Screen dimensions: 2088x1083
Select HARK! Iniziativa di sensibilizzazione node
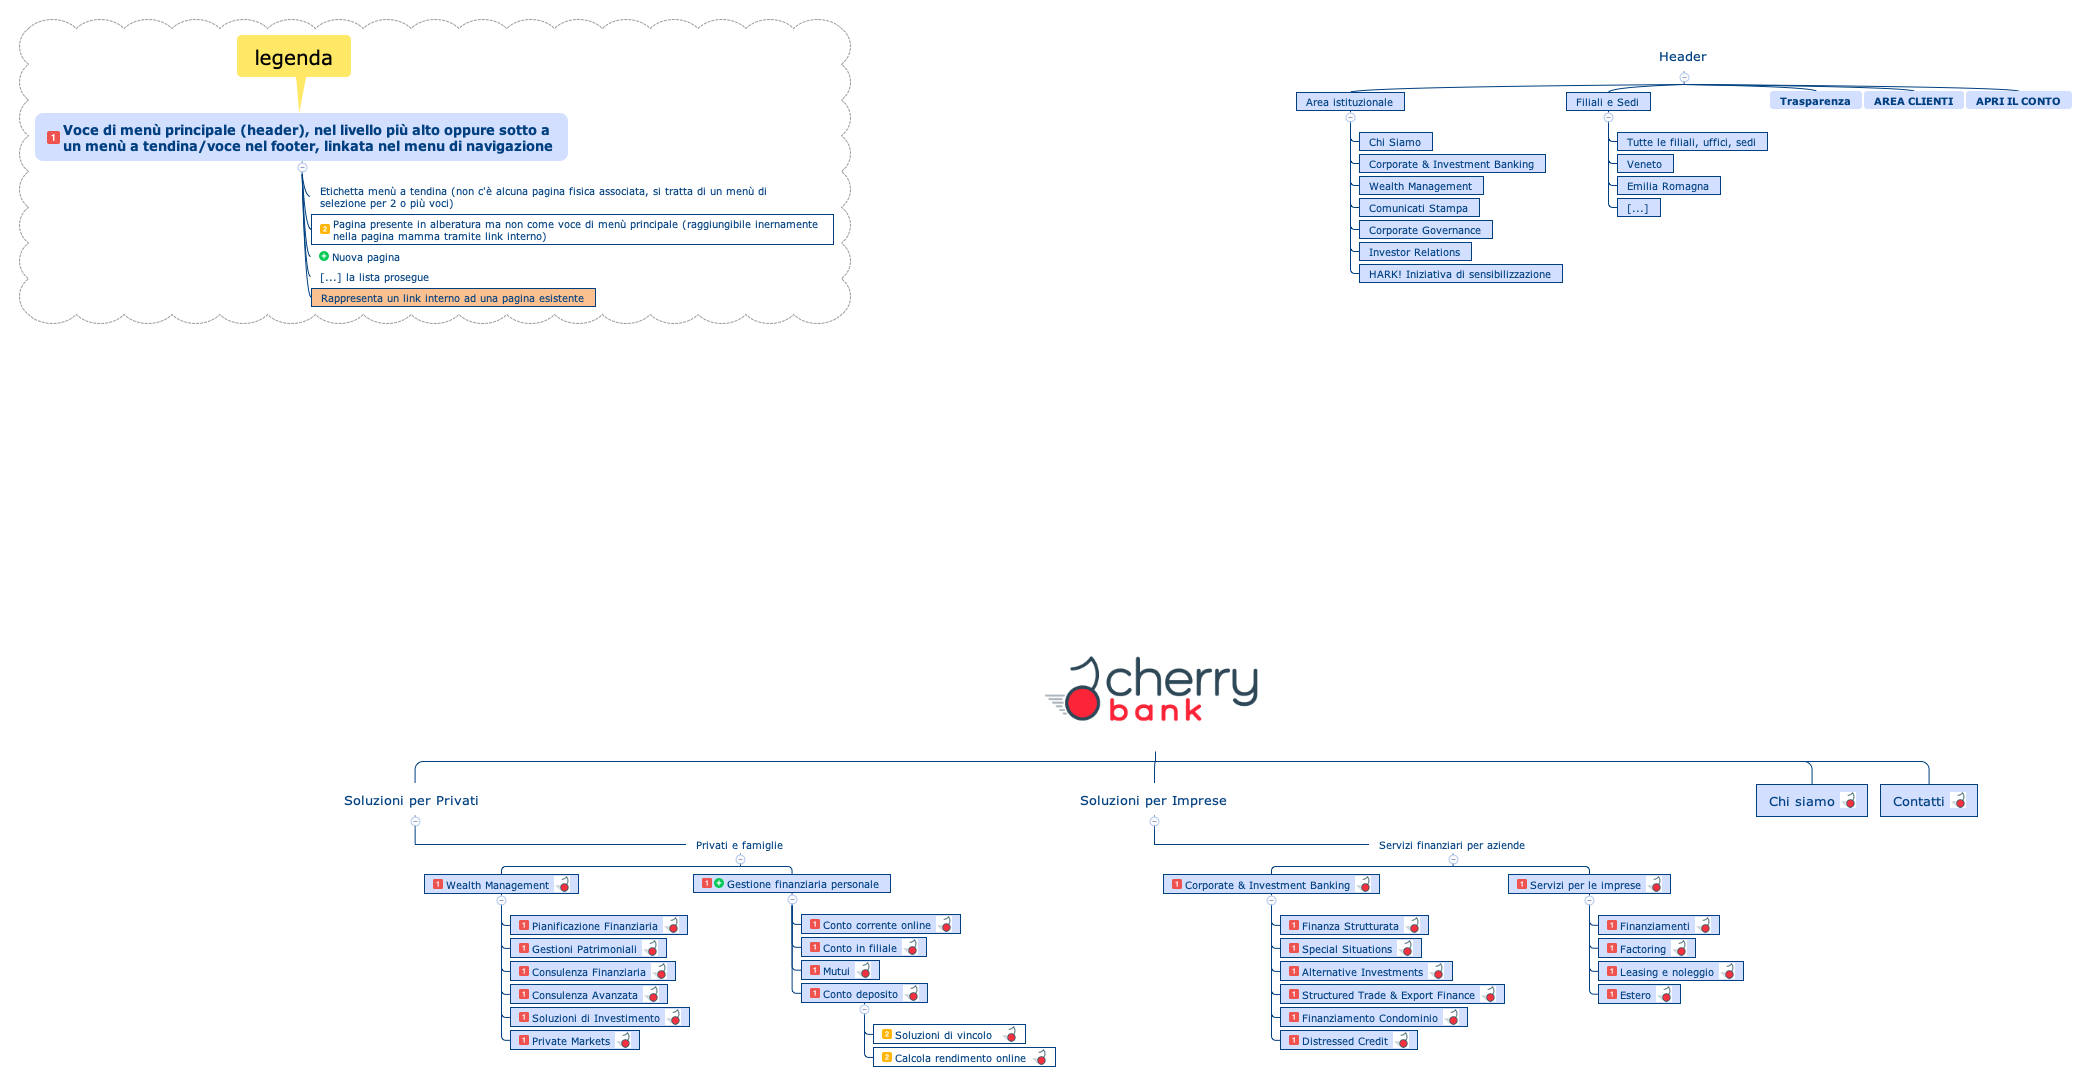1460,274
